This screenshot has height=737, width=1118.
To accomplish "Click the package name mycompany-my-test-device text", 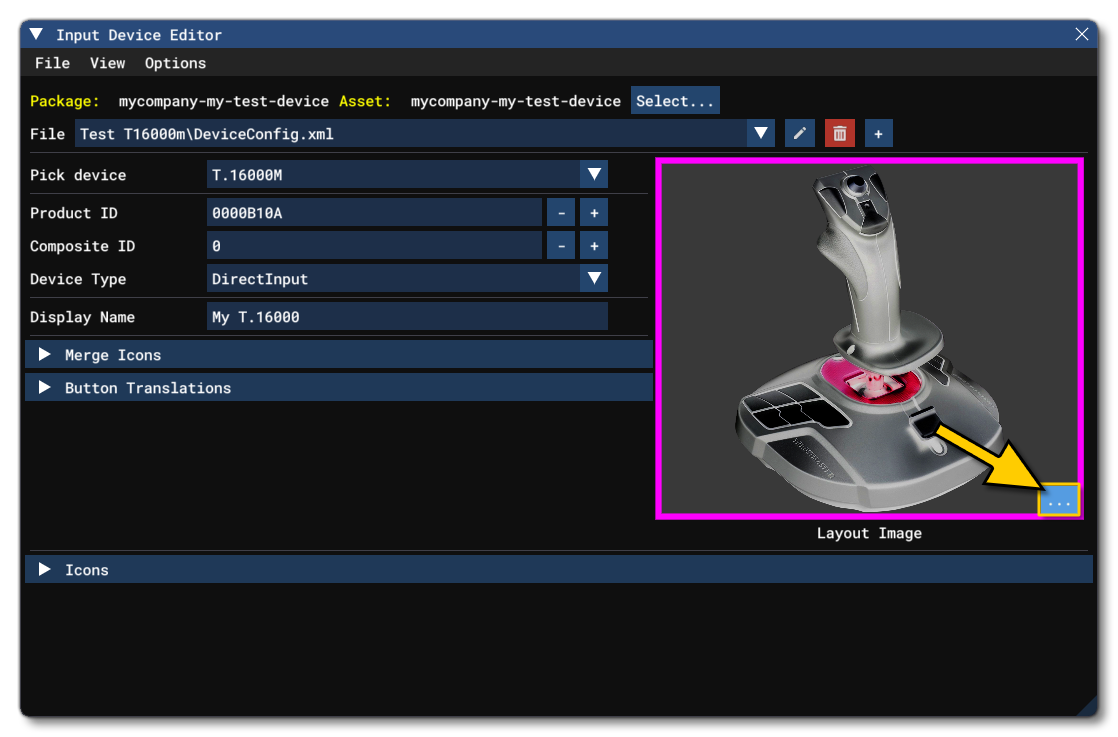I will 224,101.
